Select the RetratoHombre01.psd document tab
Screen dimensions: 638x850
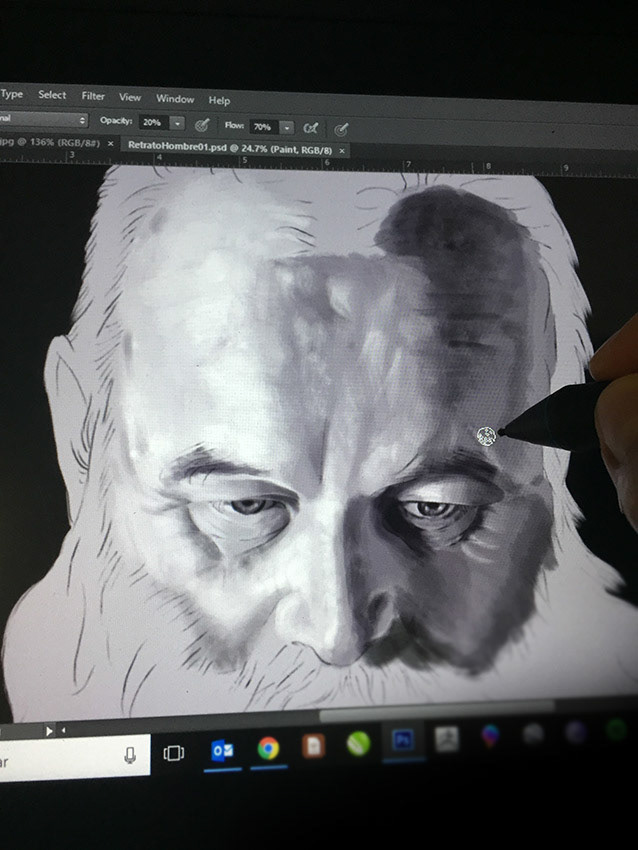[x=230, y=147]
